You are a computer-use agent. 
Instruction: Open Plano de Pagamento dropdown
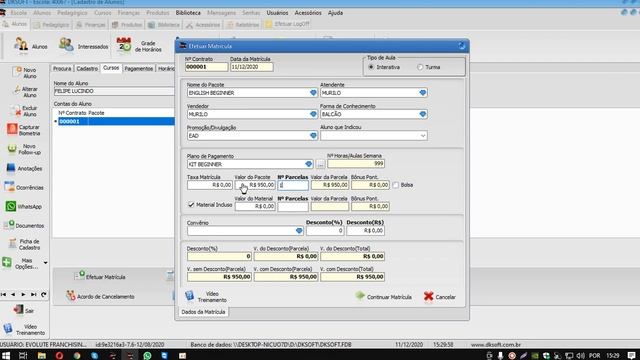click(x=308, y=164)
